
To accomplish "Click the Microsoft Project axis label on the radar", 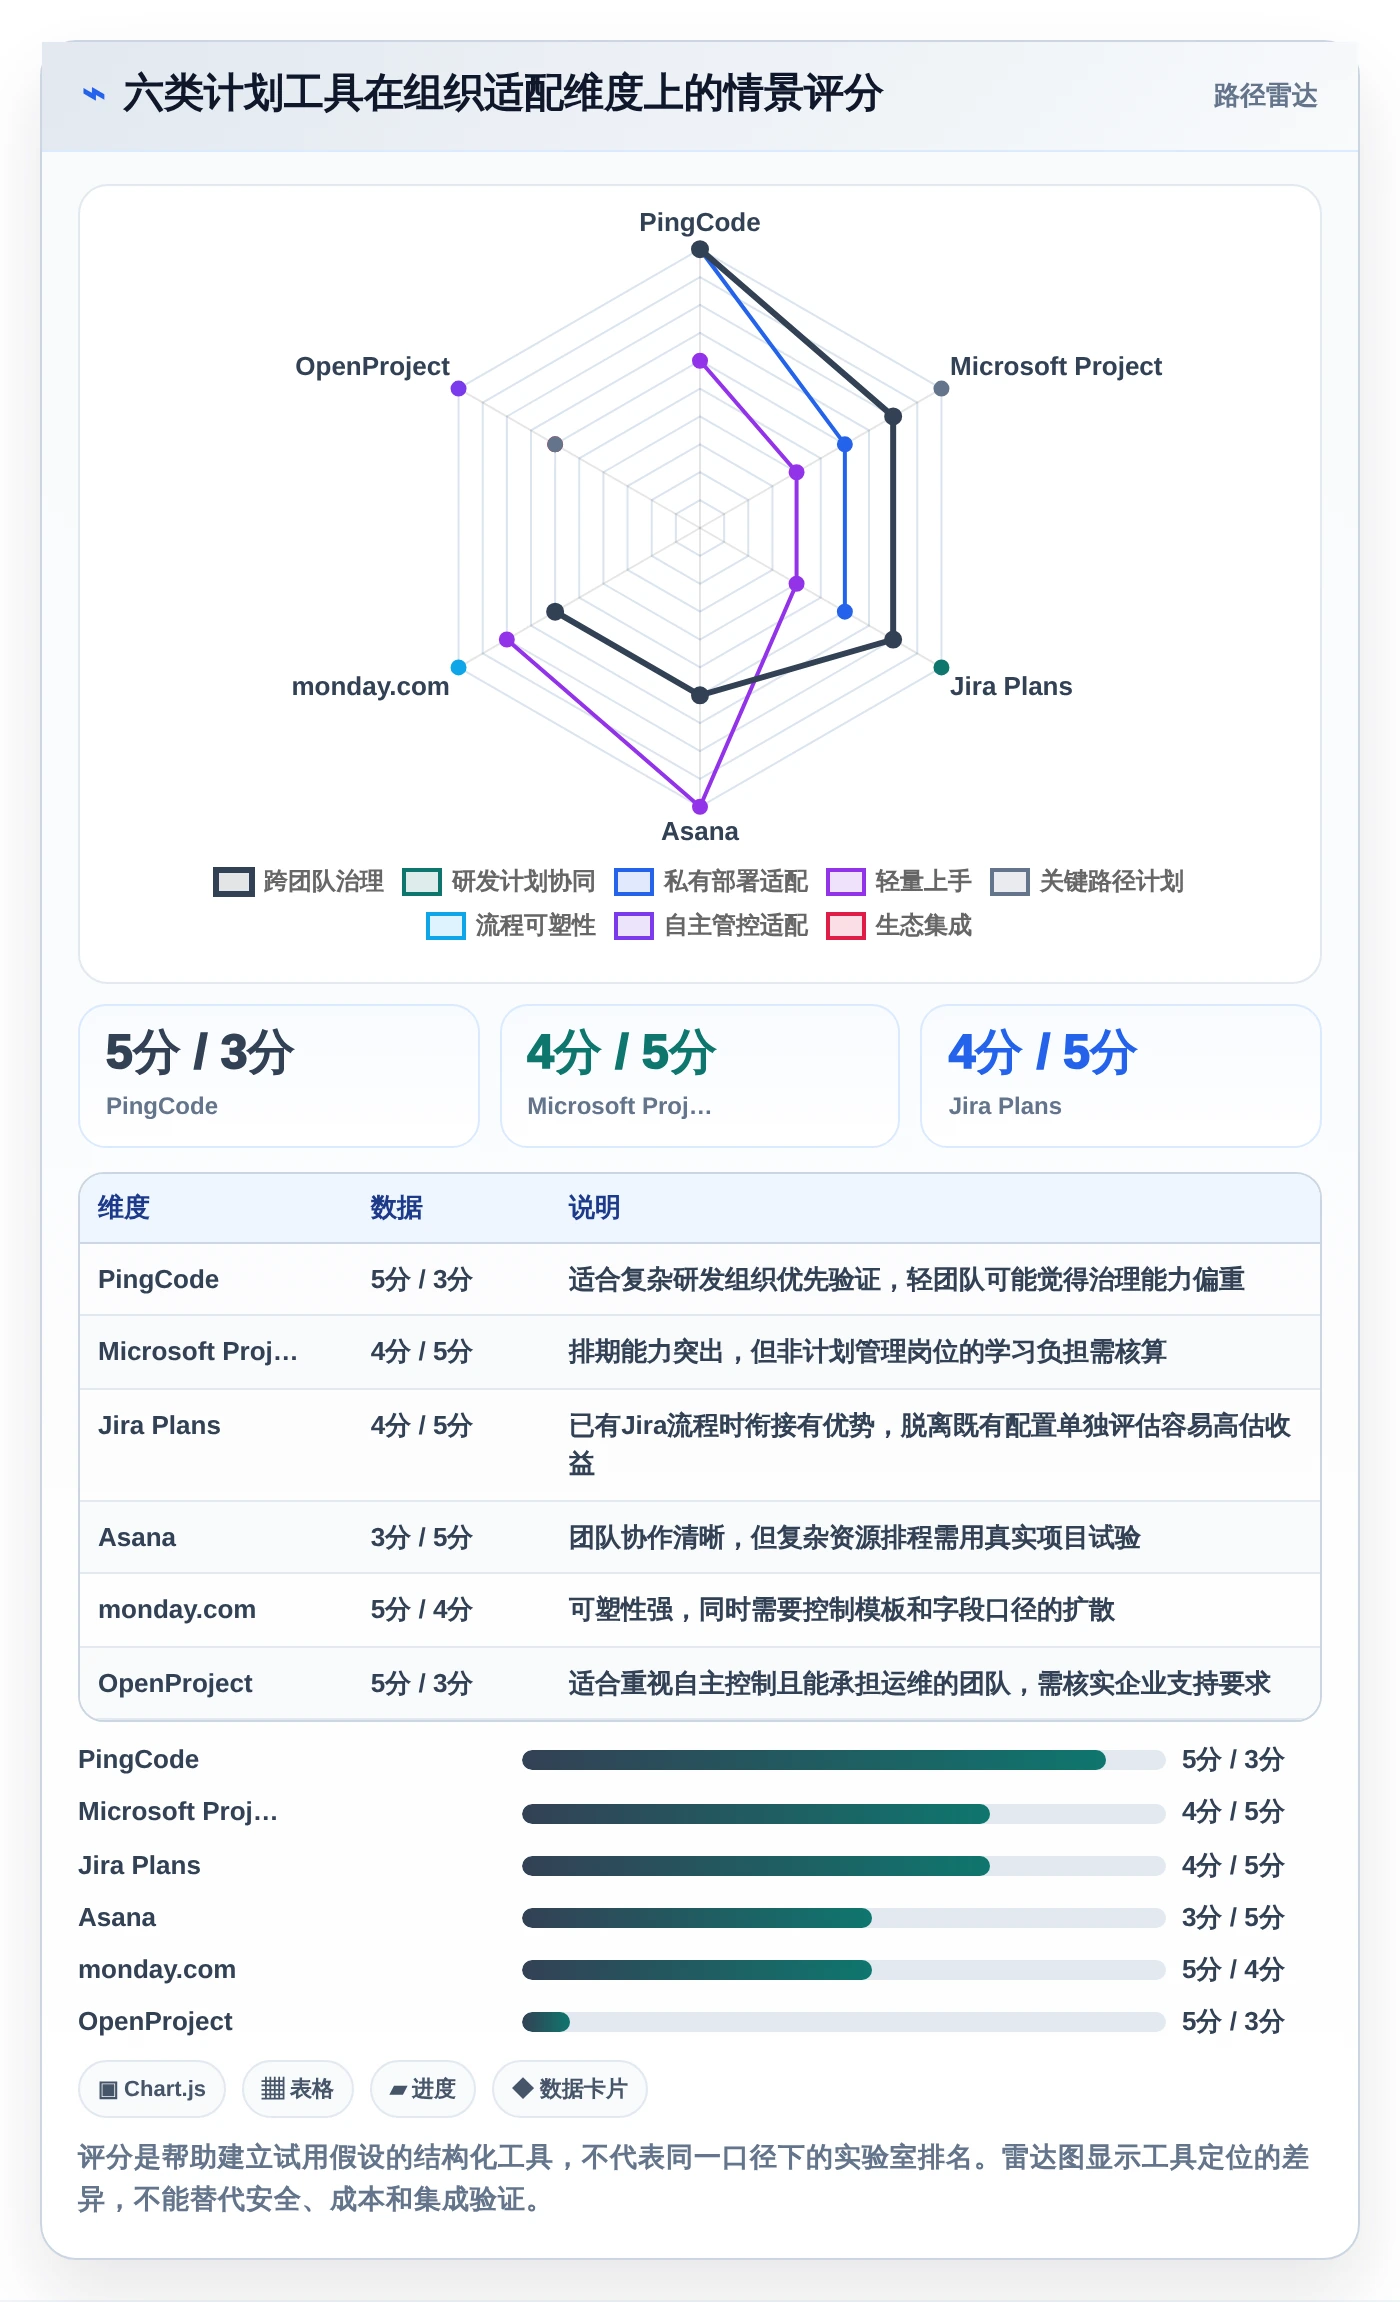I will (1056, 366).
